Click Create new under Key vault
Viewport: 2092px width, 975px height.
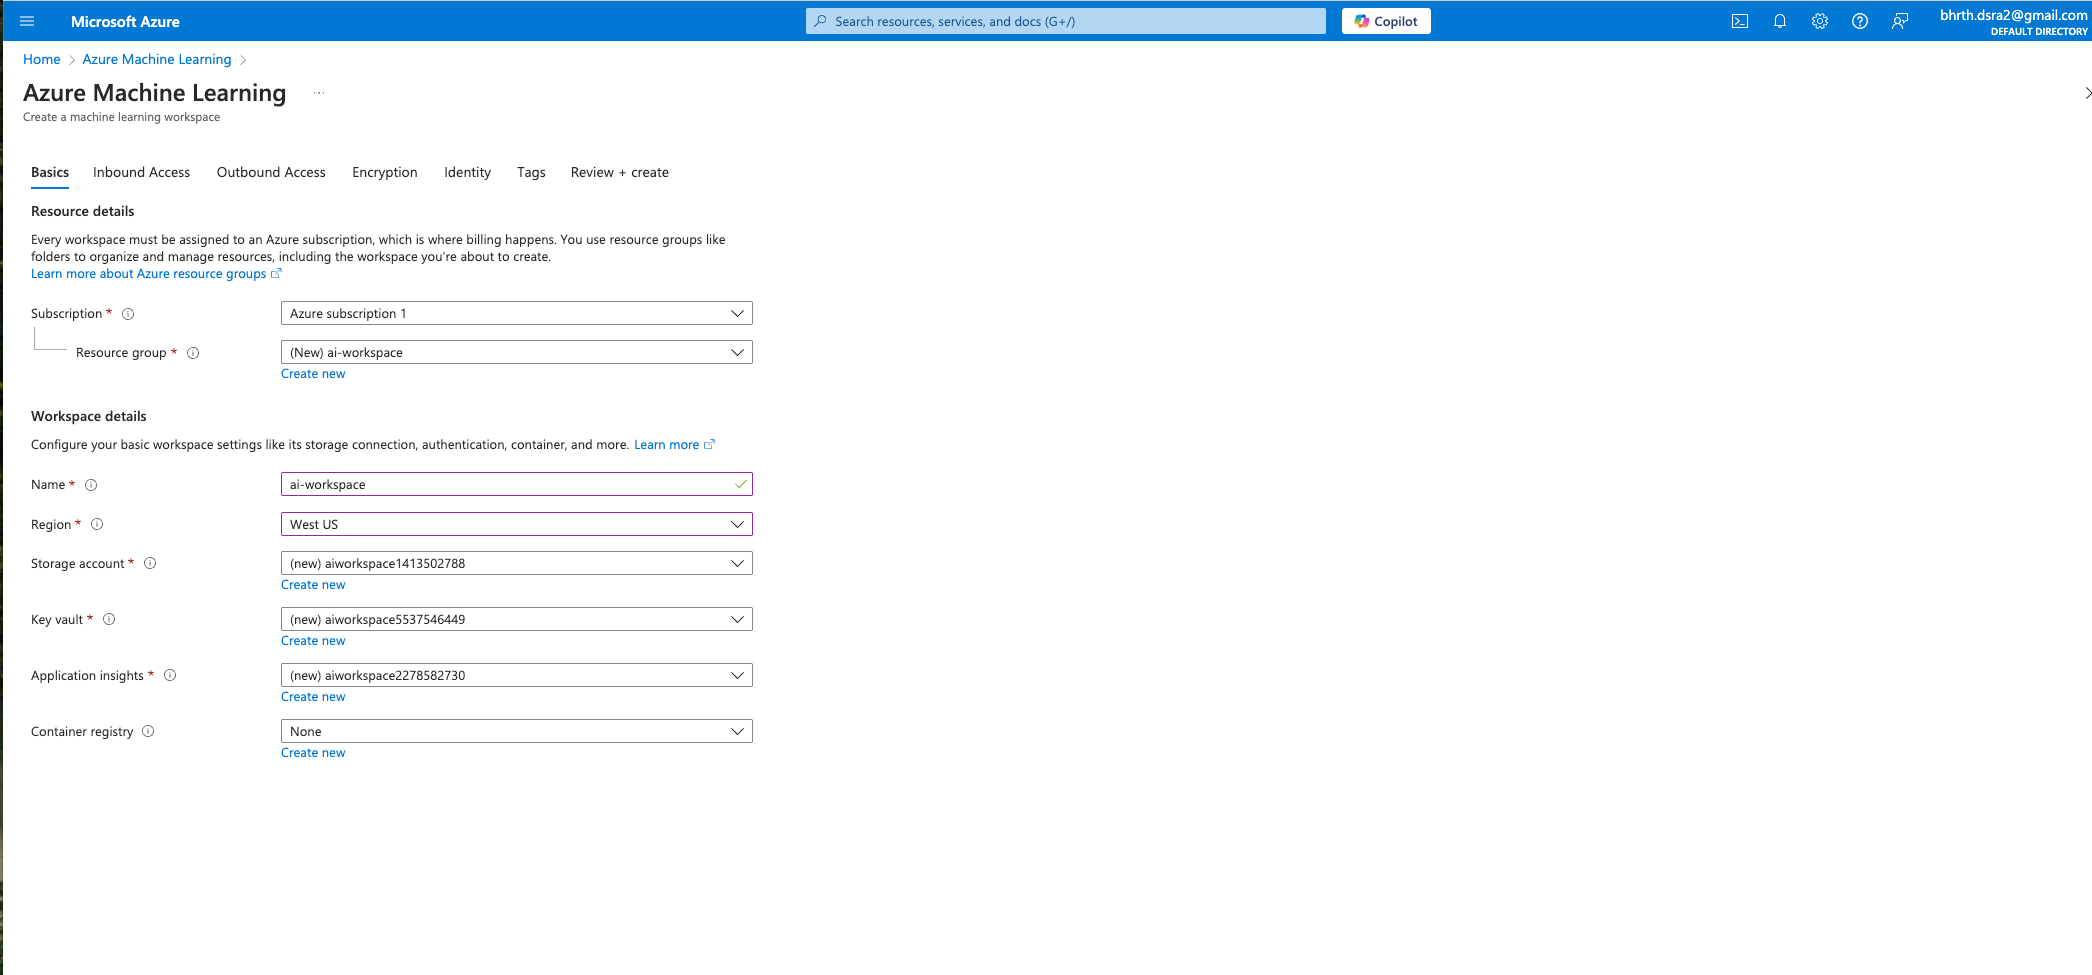click(x=313, y=641)
